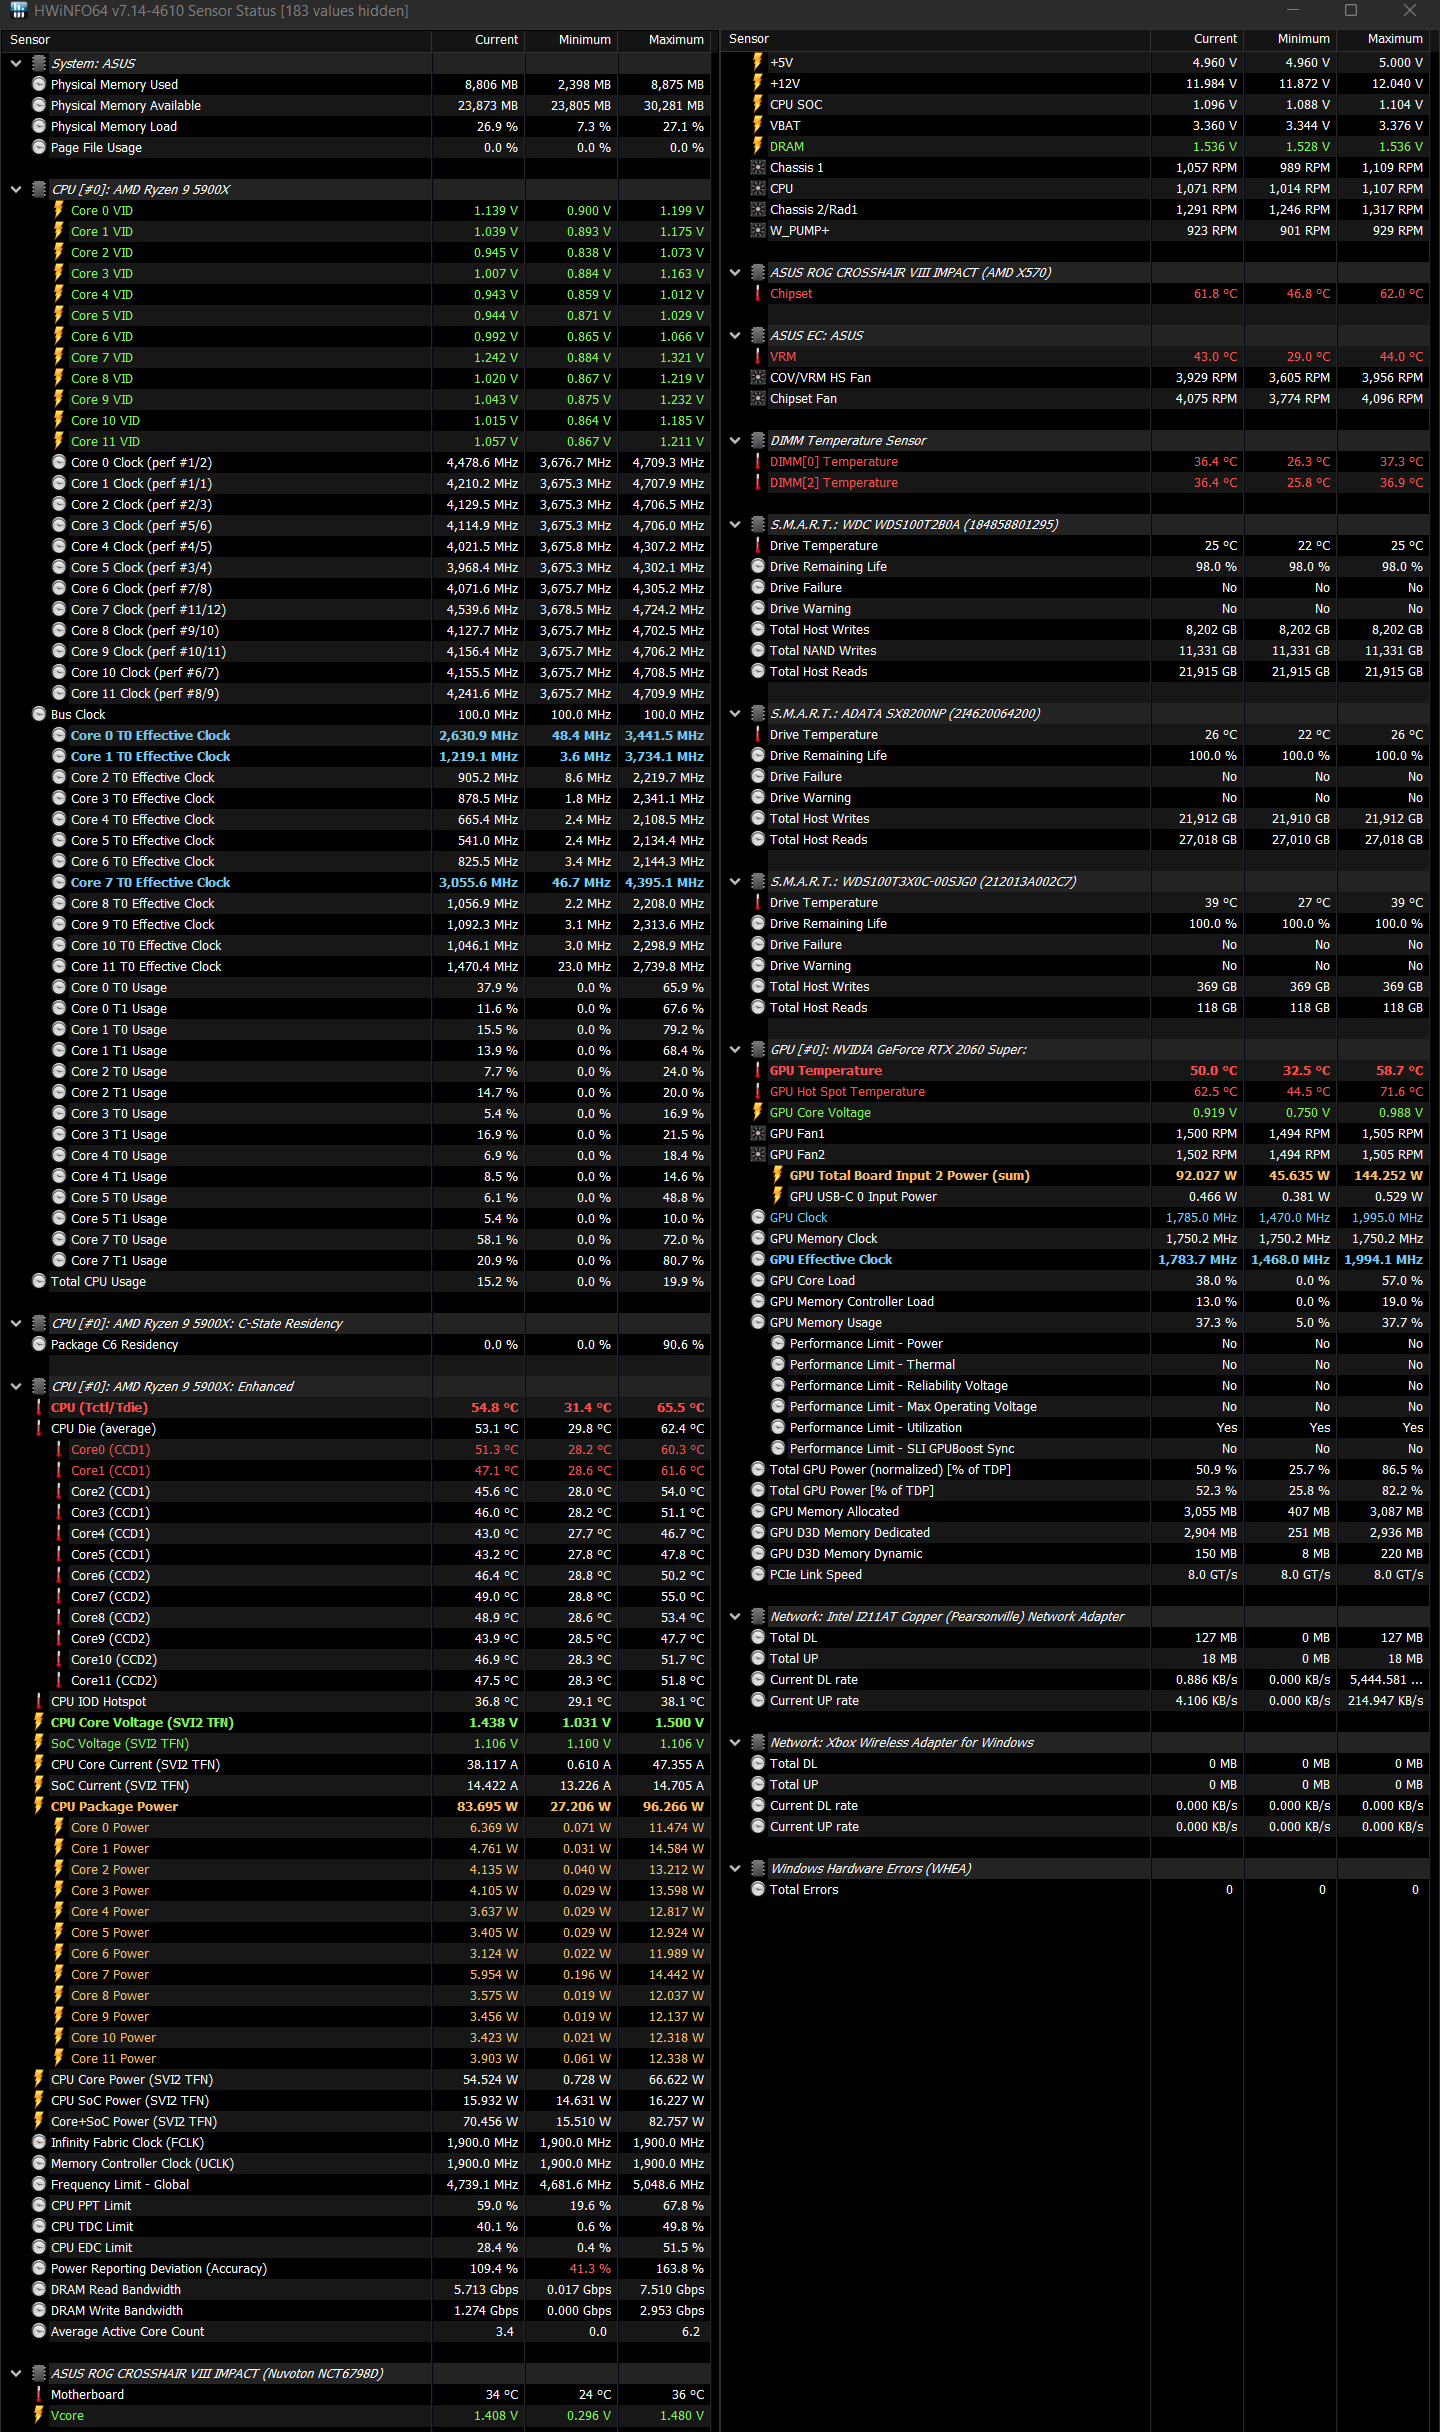Select the Chipset Fan row
The image size is (1440, 2432).
tap(1075, 398)
